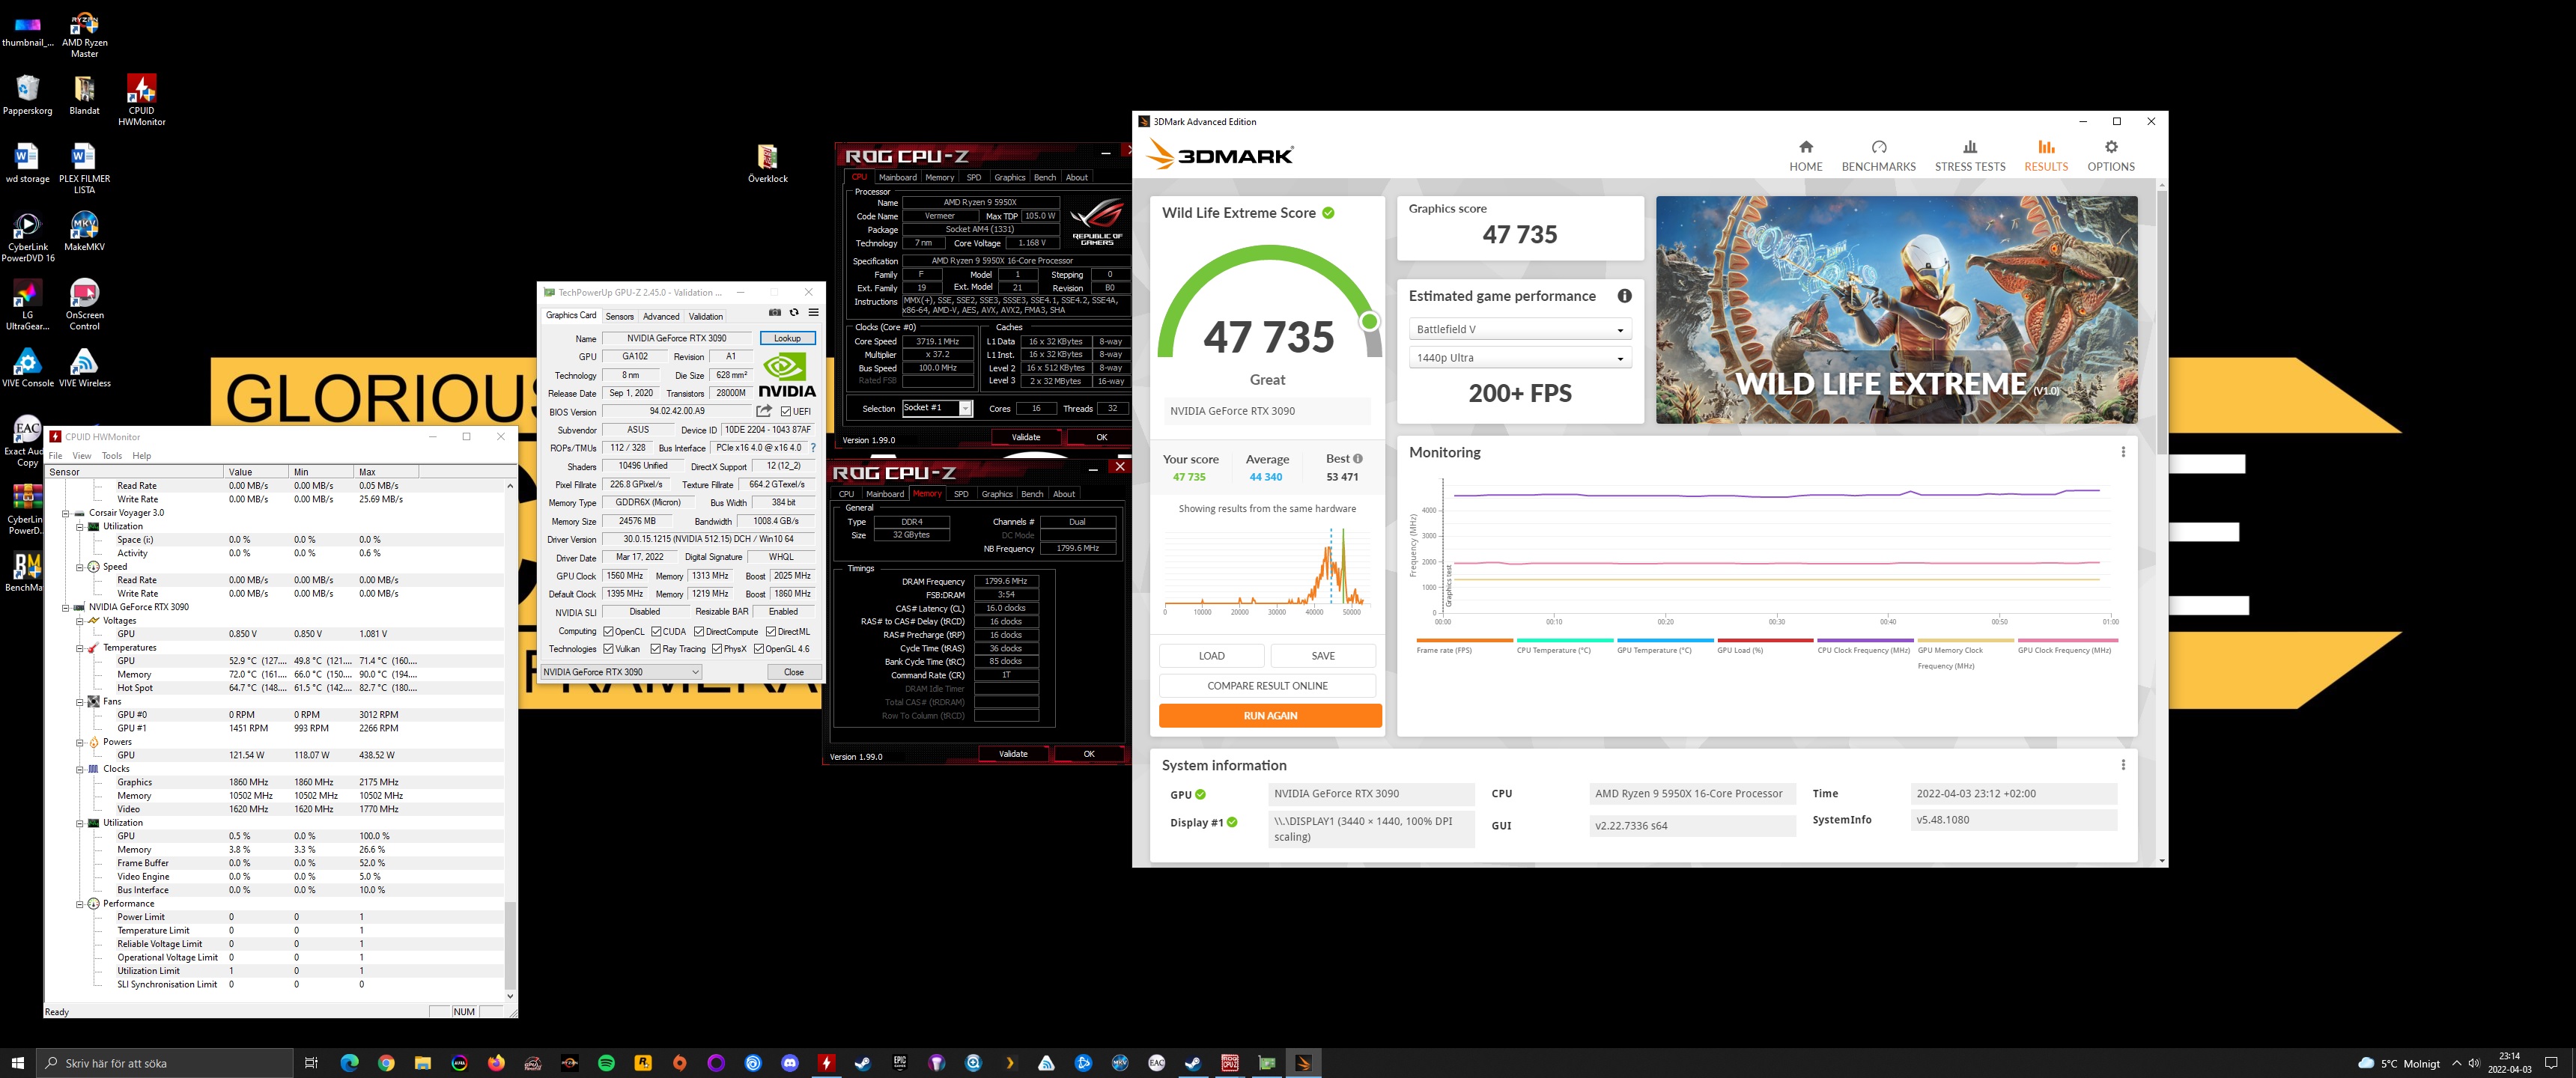Collapse the Temperatures node in HWMonitor
2576x1078 pixels.
(x=80, y=648)
